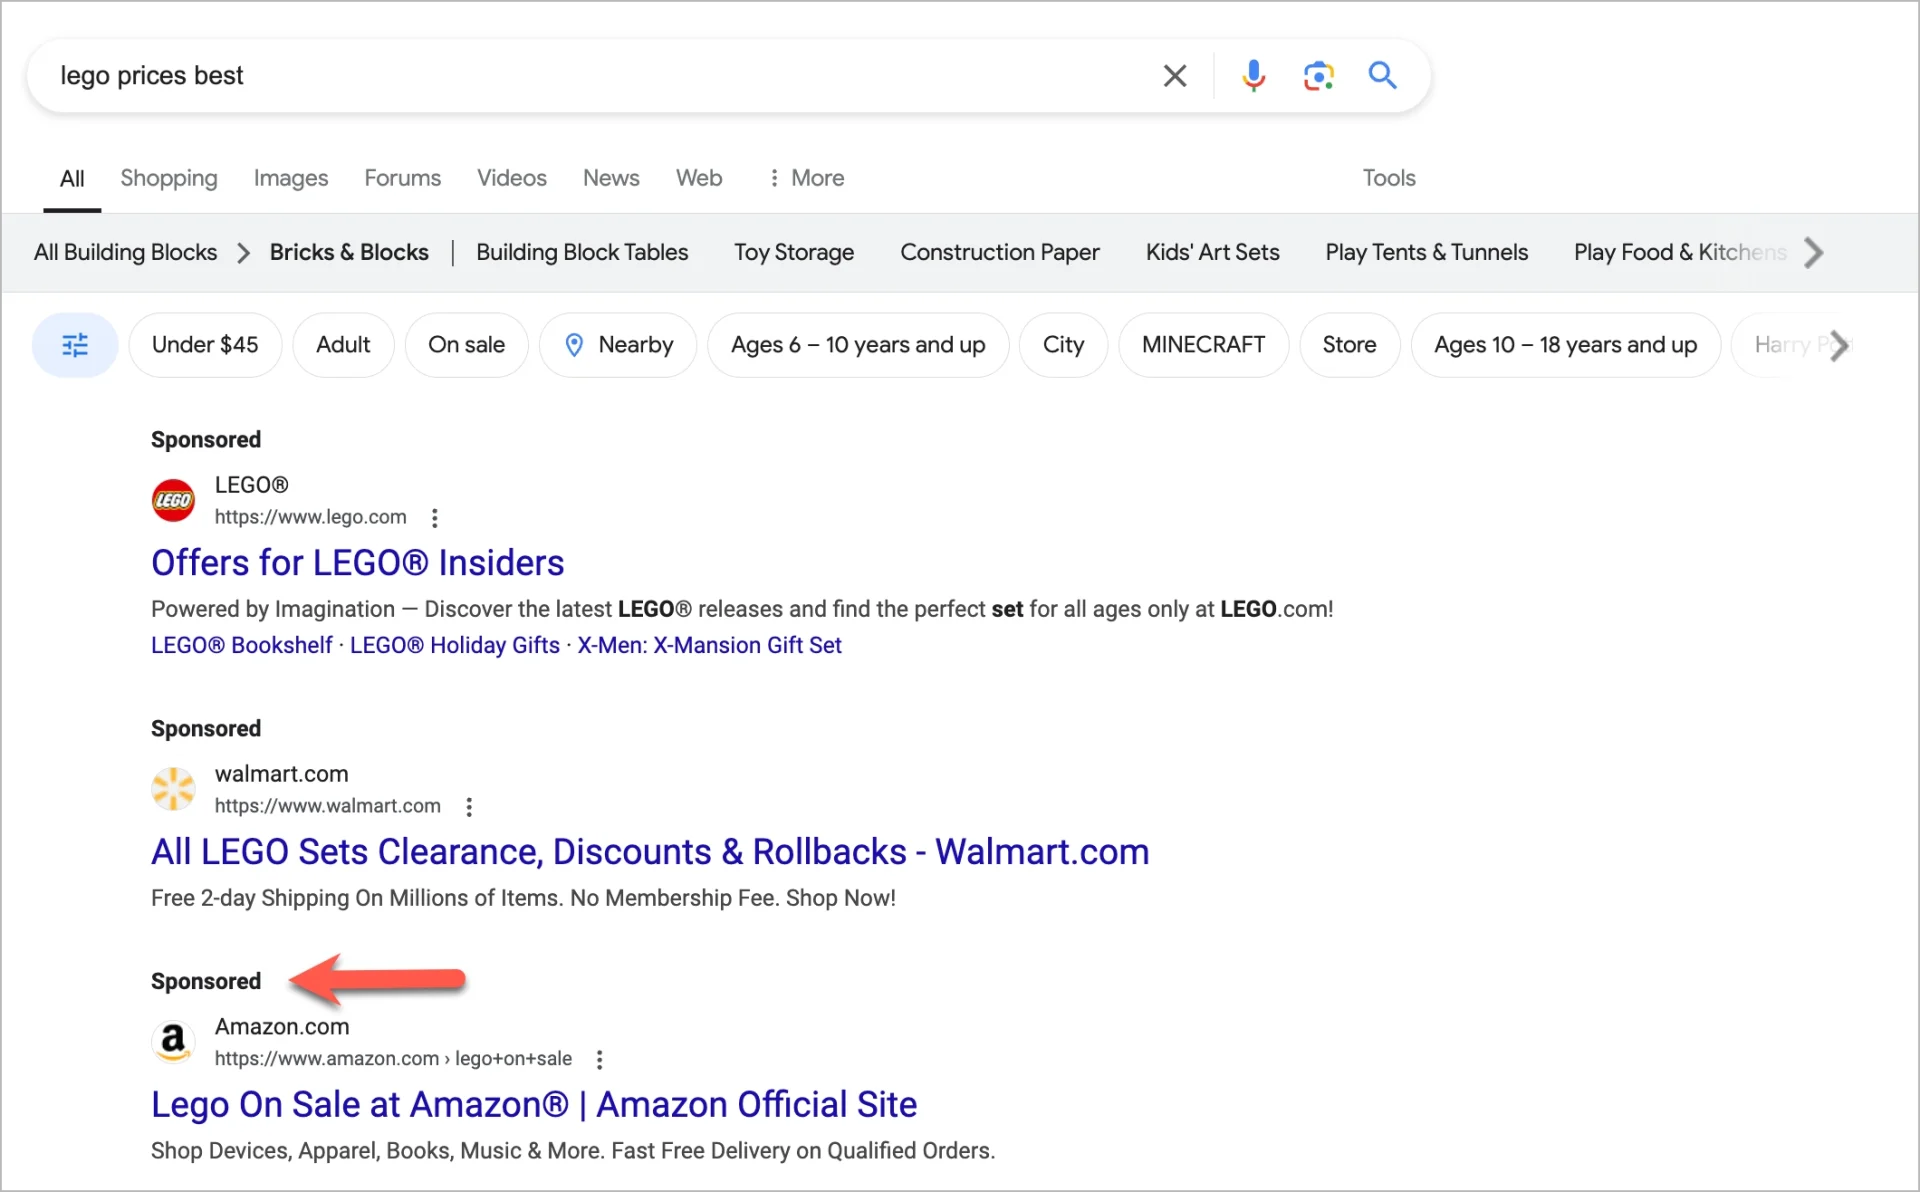
Task: Open Google Lens camera search
Action: [x=1318, y=75]
